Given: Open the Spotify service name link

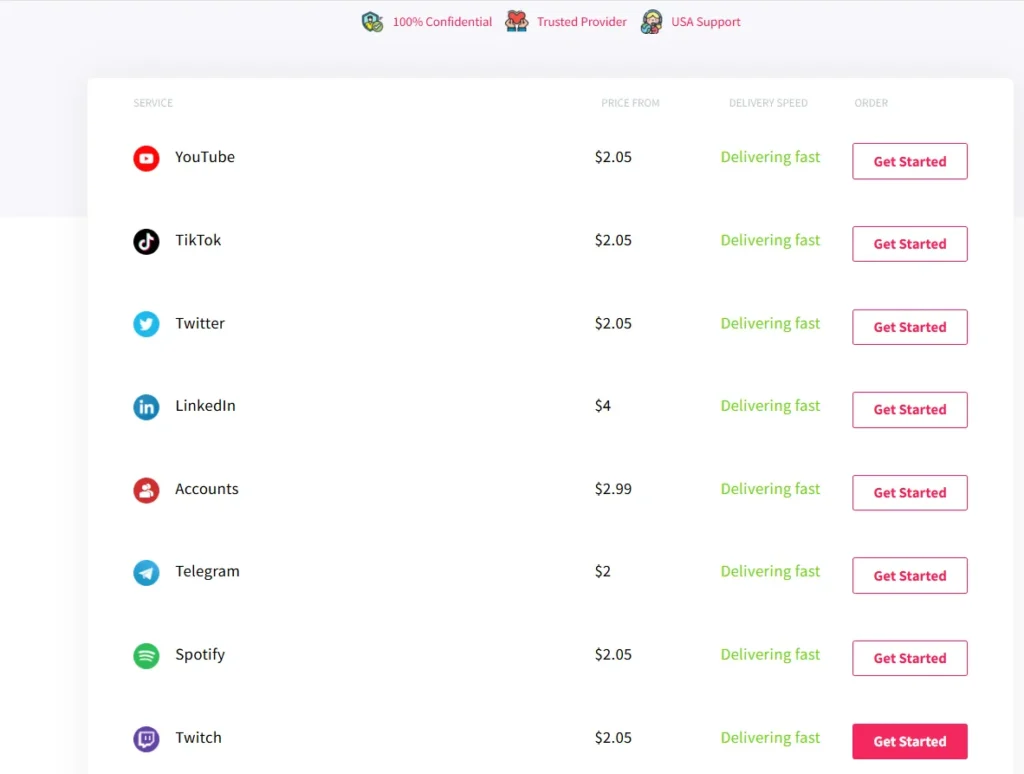Looking at the screenshot, I should coord(200,655).
